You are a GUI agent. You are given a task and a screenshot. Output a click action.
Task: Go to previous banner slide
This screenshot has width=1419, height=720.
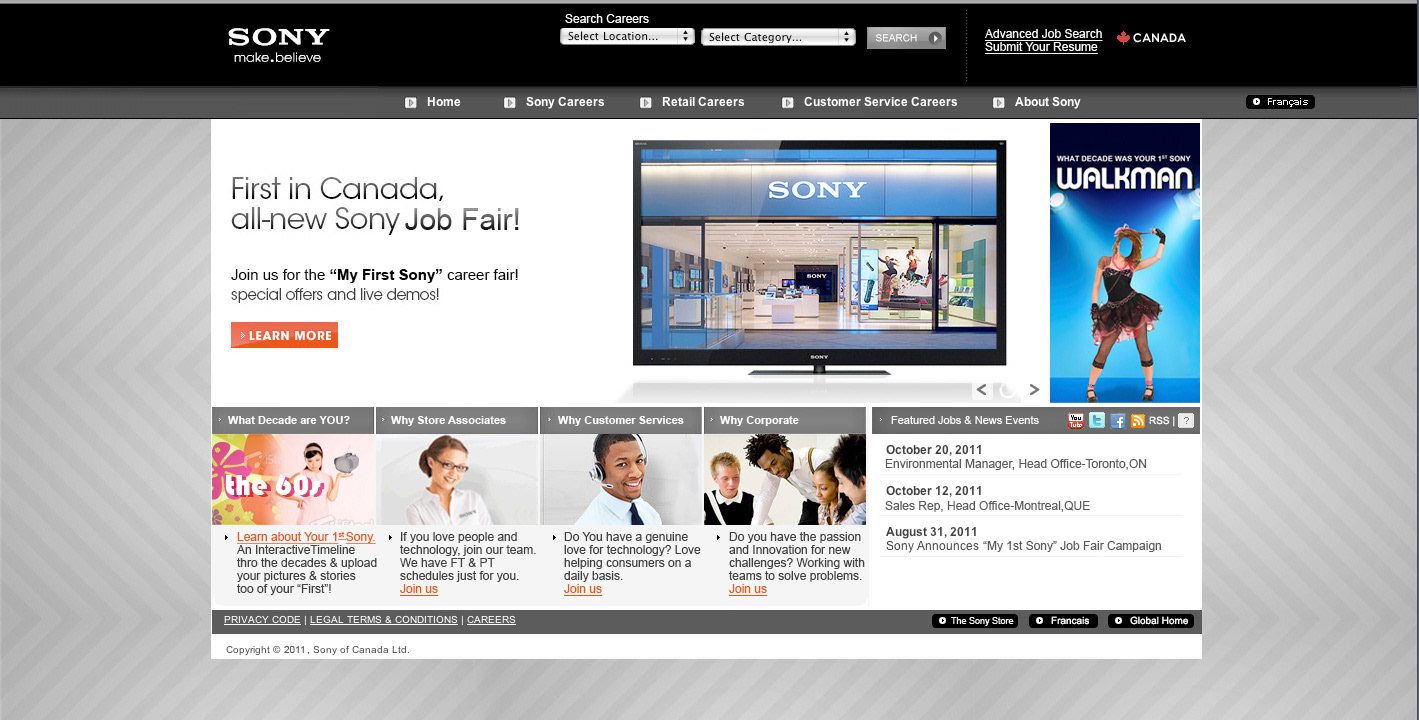[982, 390]
